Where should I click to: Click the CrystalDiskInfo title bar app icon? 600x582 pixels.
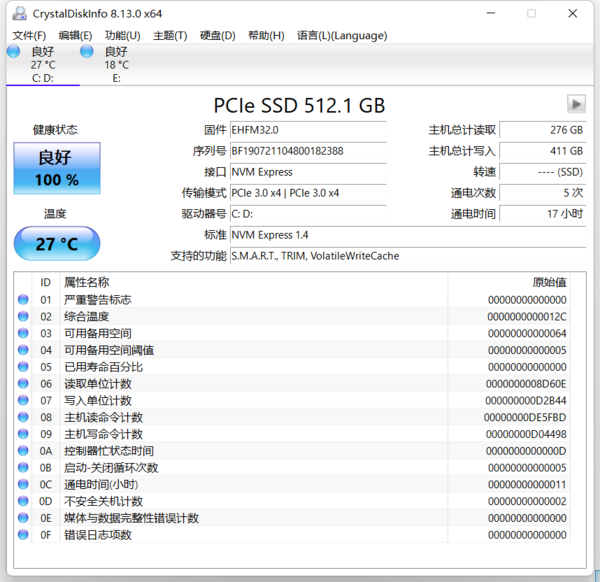click(x=19, y=14)
